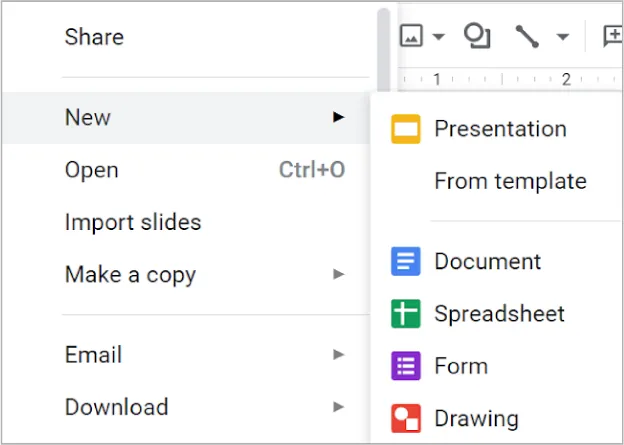Open the Download submenu

tap(116, 407)
